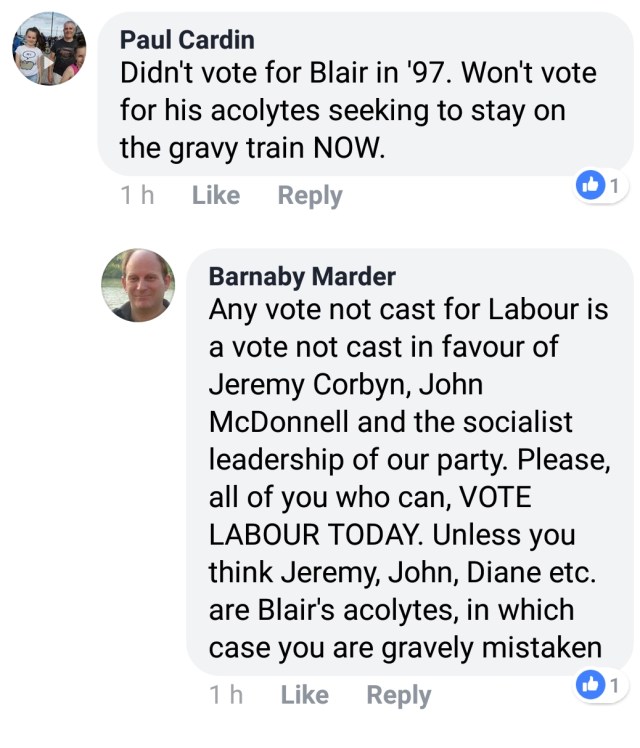
Task: Click the reaction count number beside Paul Cardin's comment
Action: click(614, 185)
